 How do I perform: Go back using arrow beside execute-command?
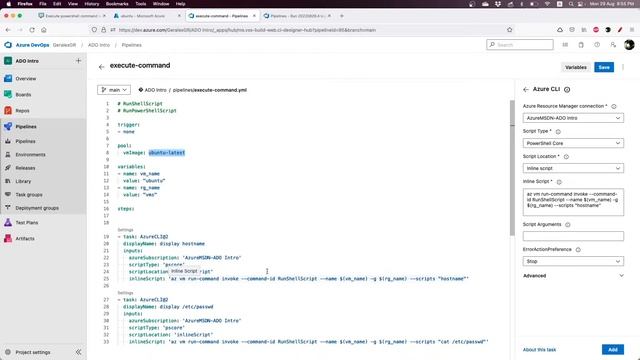[102, 67]
